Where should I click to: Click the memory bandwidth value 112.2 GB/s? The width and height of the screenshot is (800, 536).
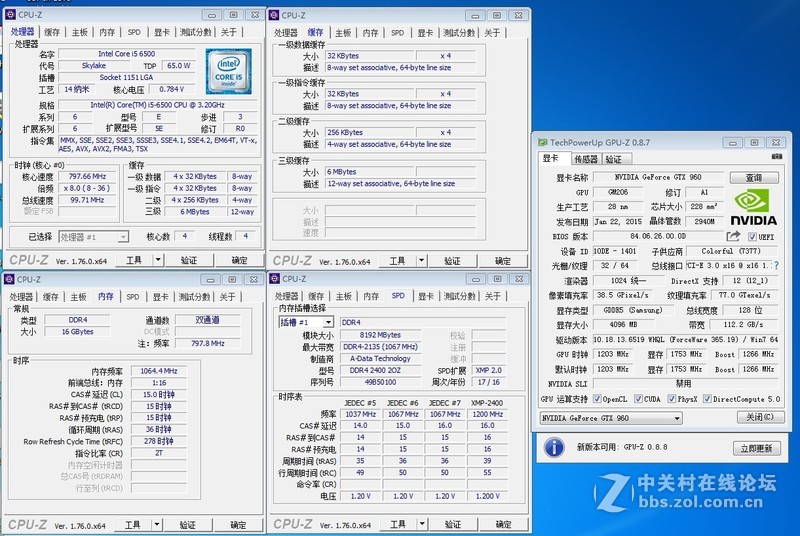pos(743,324)
